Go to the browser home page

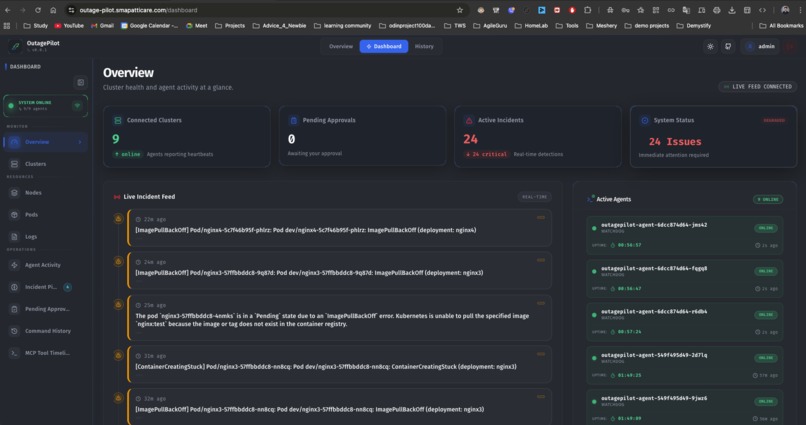point(53,10)
